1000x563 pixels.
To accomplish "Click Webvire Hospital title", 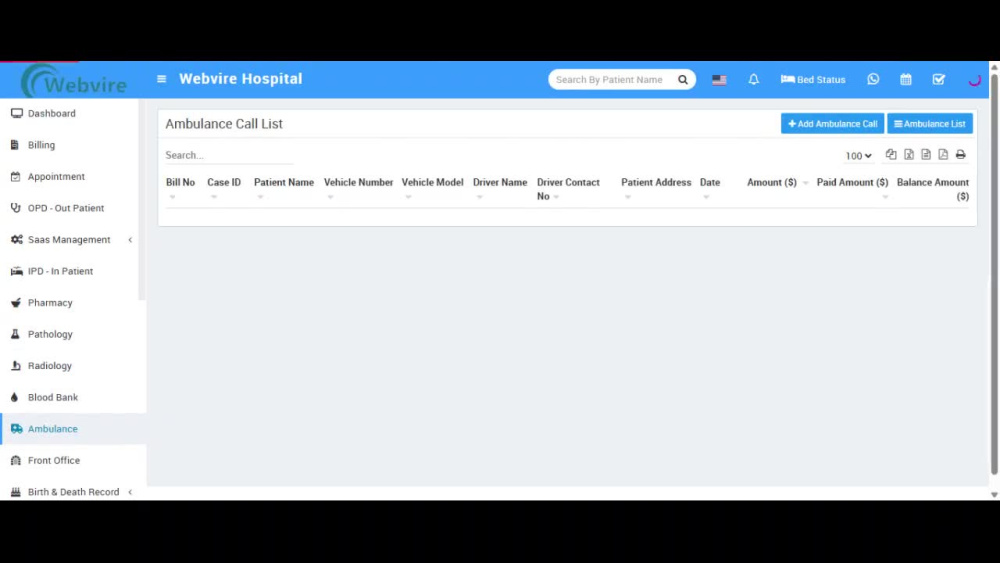I will (x=240, y=79).
